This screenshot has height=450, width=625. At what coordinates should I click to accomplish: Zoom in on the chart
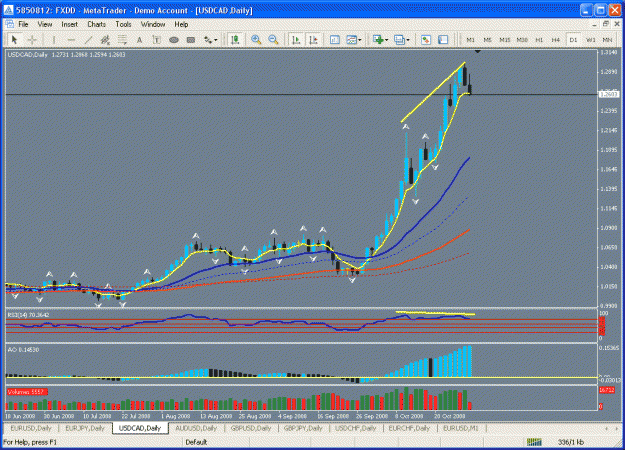[256, 40]
